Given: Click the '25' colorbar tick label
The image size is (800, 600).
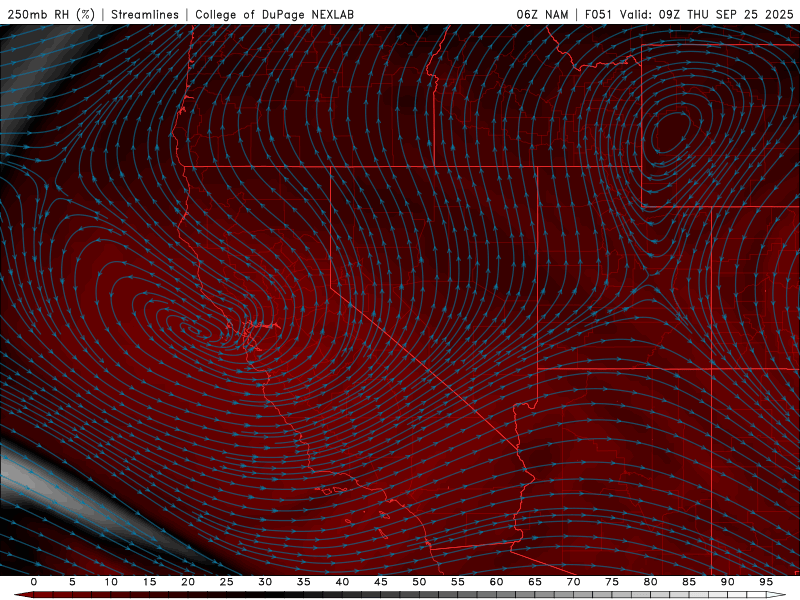Looking at the screenshot, I should 227,582.
